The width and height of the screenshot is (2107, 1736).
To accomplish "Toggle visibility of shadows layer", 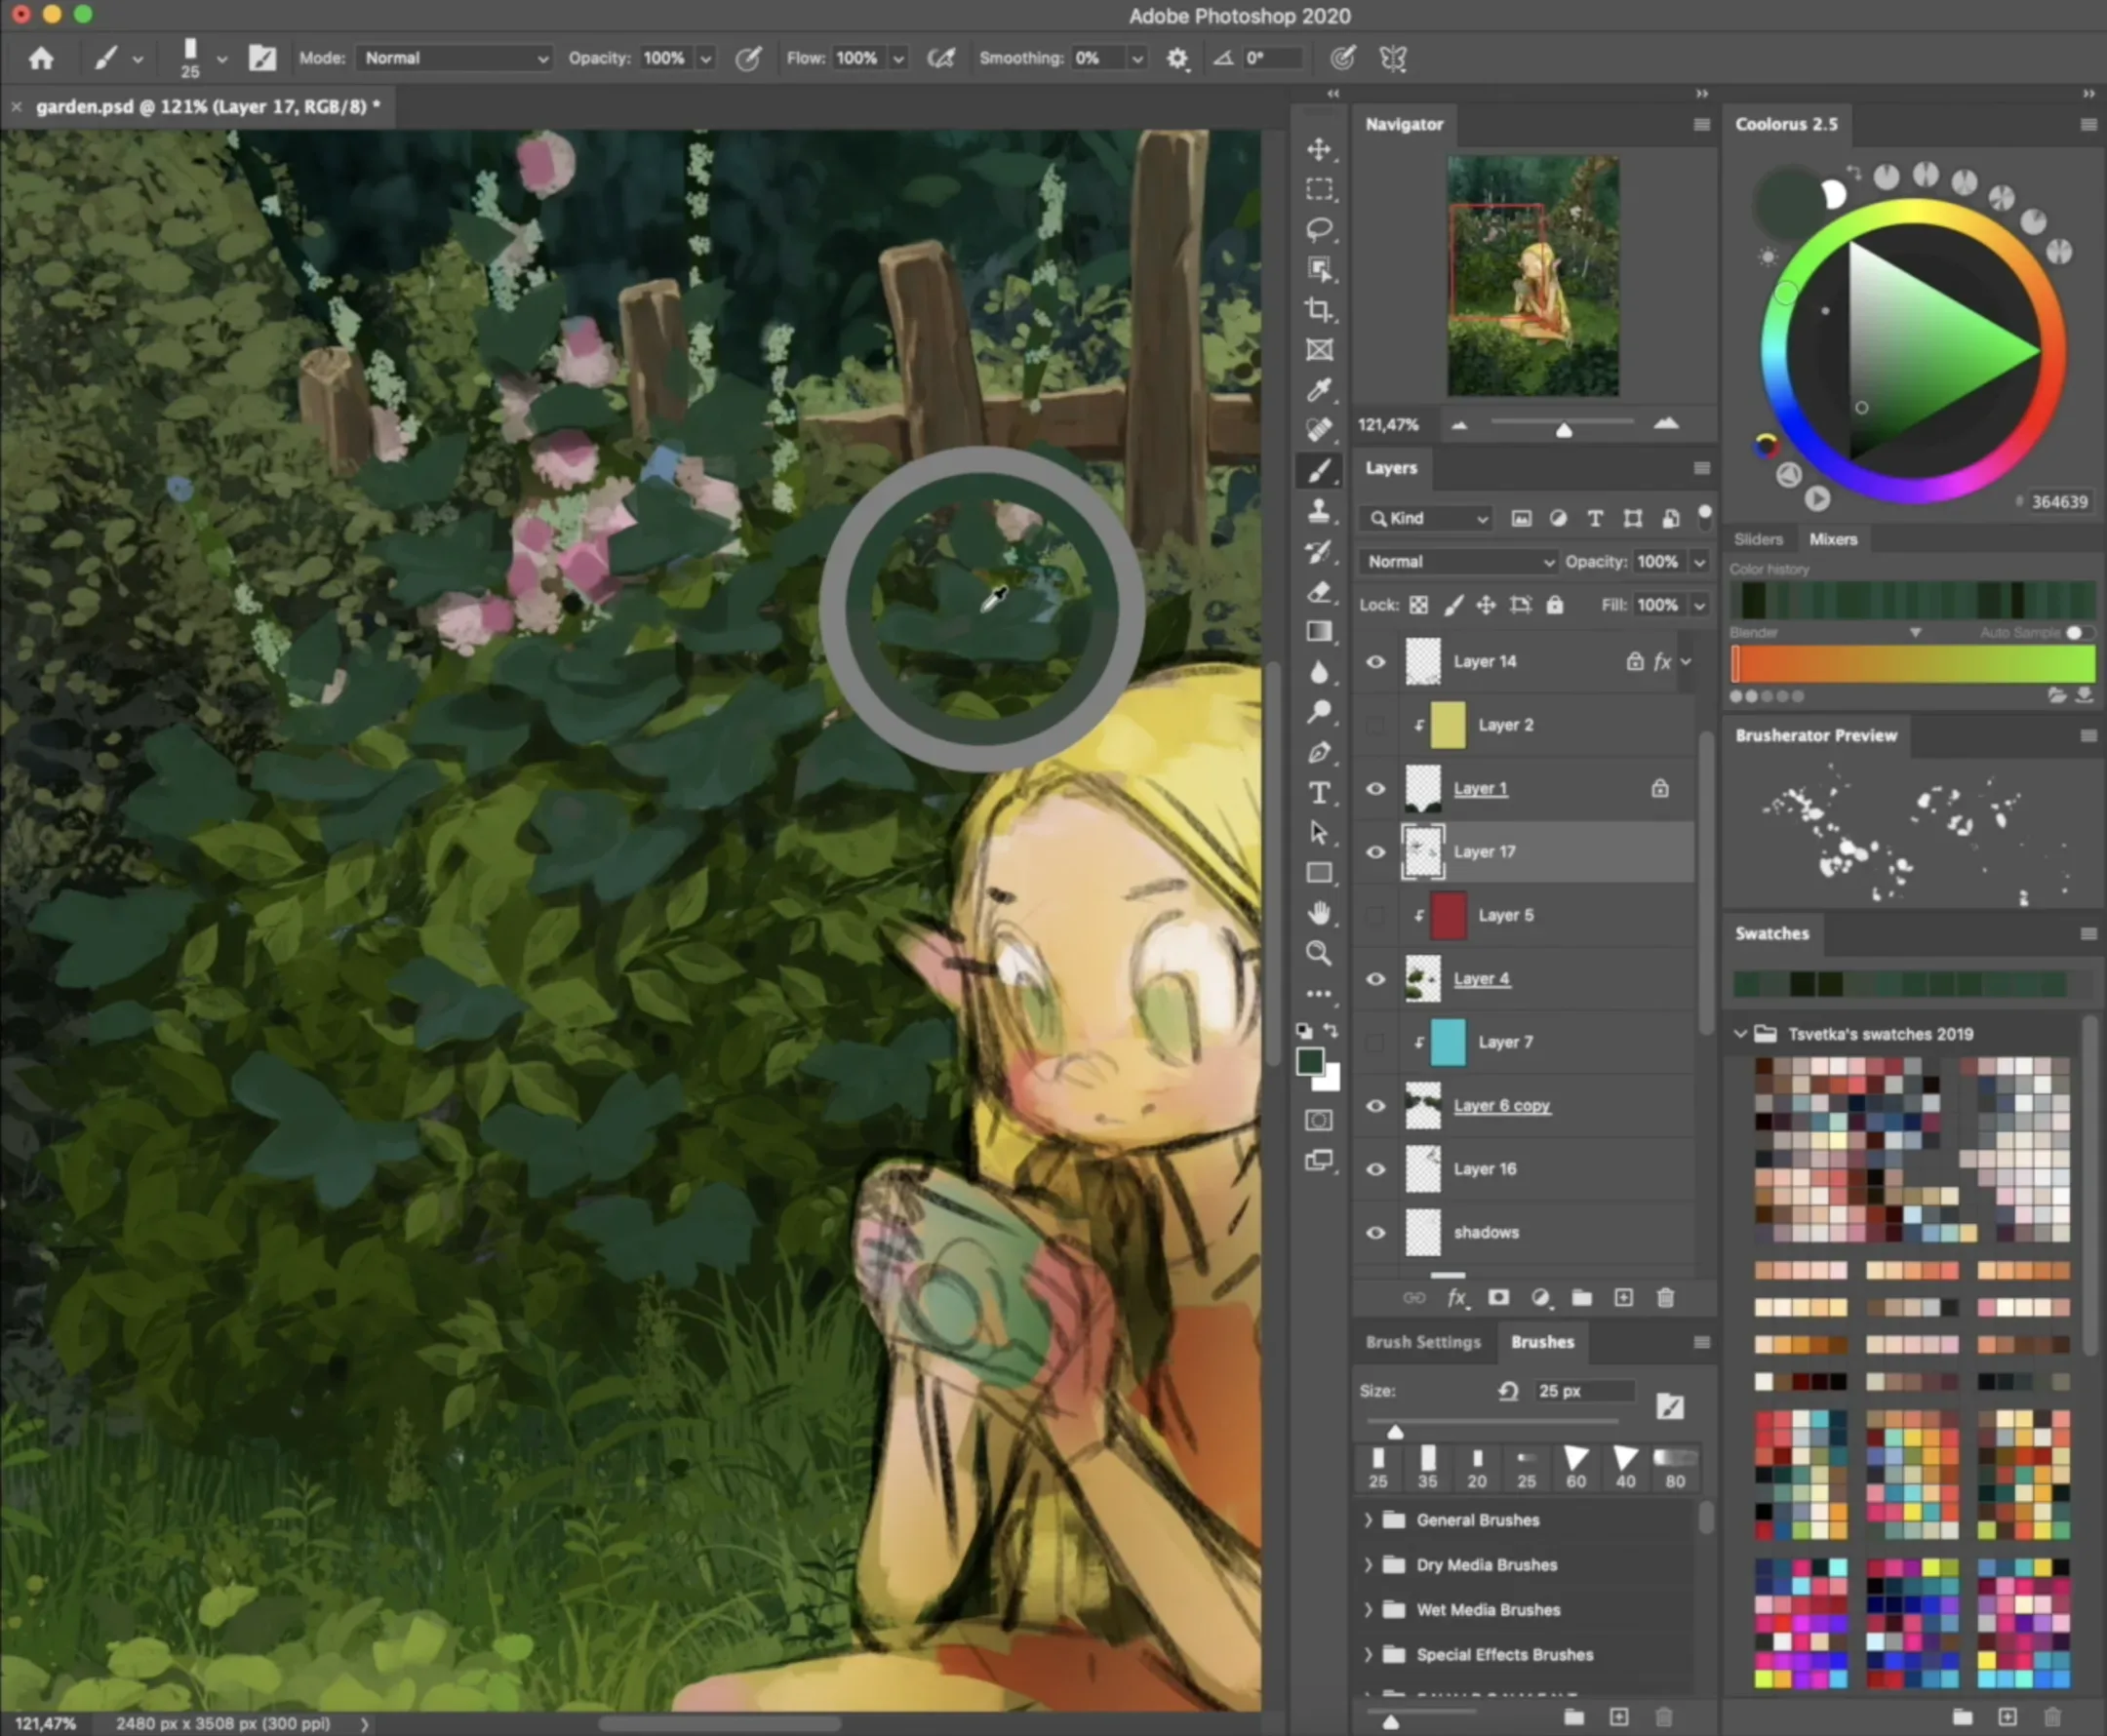I will tap(1376, 1233).
